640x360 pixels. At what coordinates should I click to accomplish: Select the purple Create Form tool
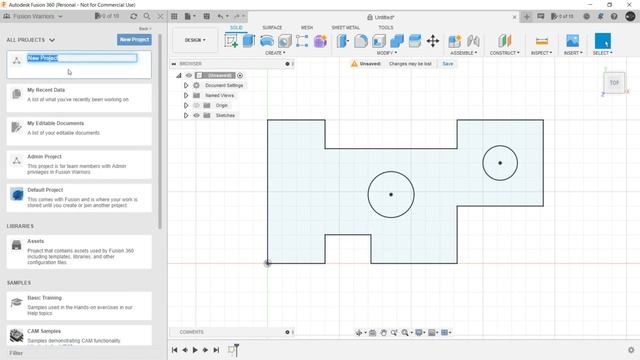click(x=320, y=41)
